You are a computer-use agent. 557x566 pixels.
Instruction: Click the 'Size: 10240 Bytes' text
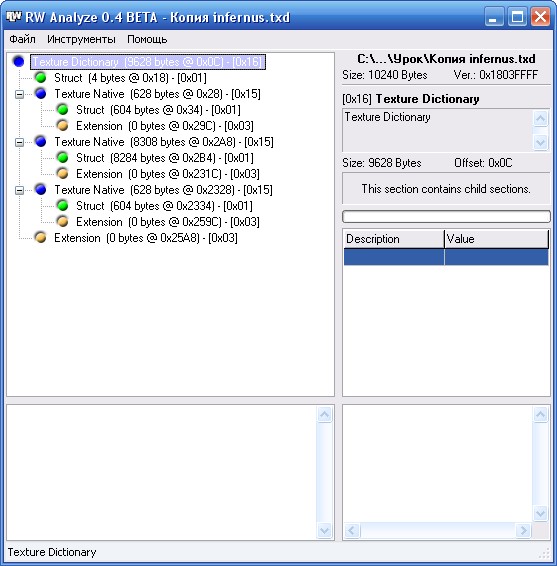385,75
